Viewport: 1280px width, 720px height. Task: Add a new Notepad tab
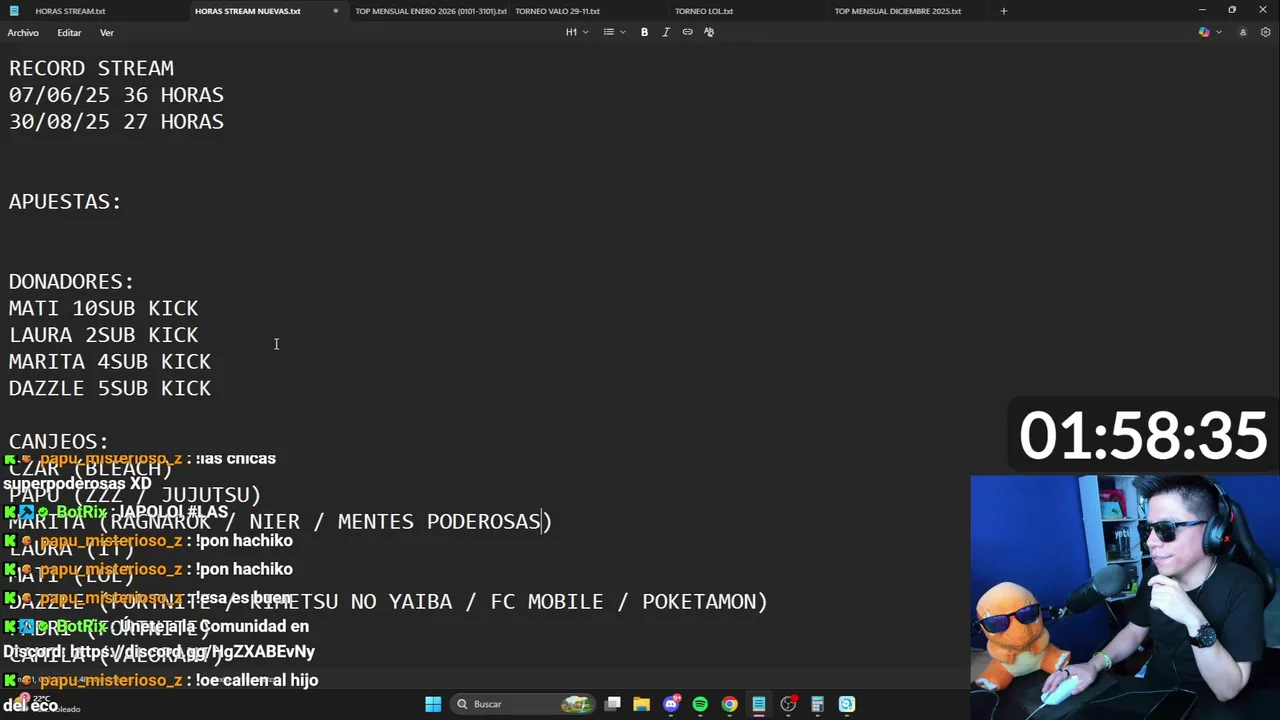[x=1003, y=11]
